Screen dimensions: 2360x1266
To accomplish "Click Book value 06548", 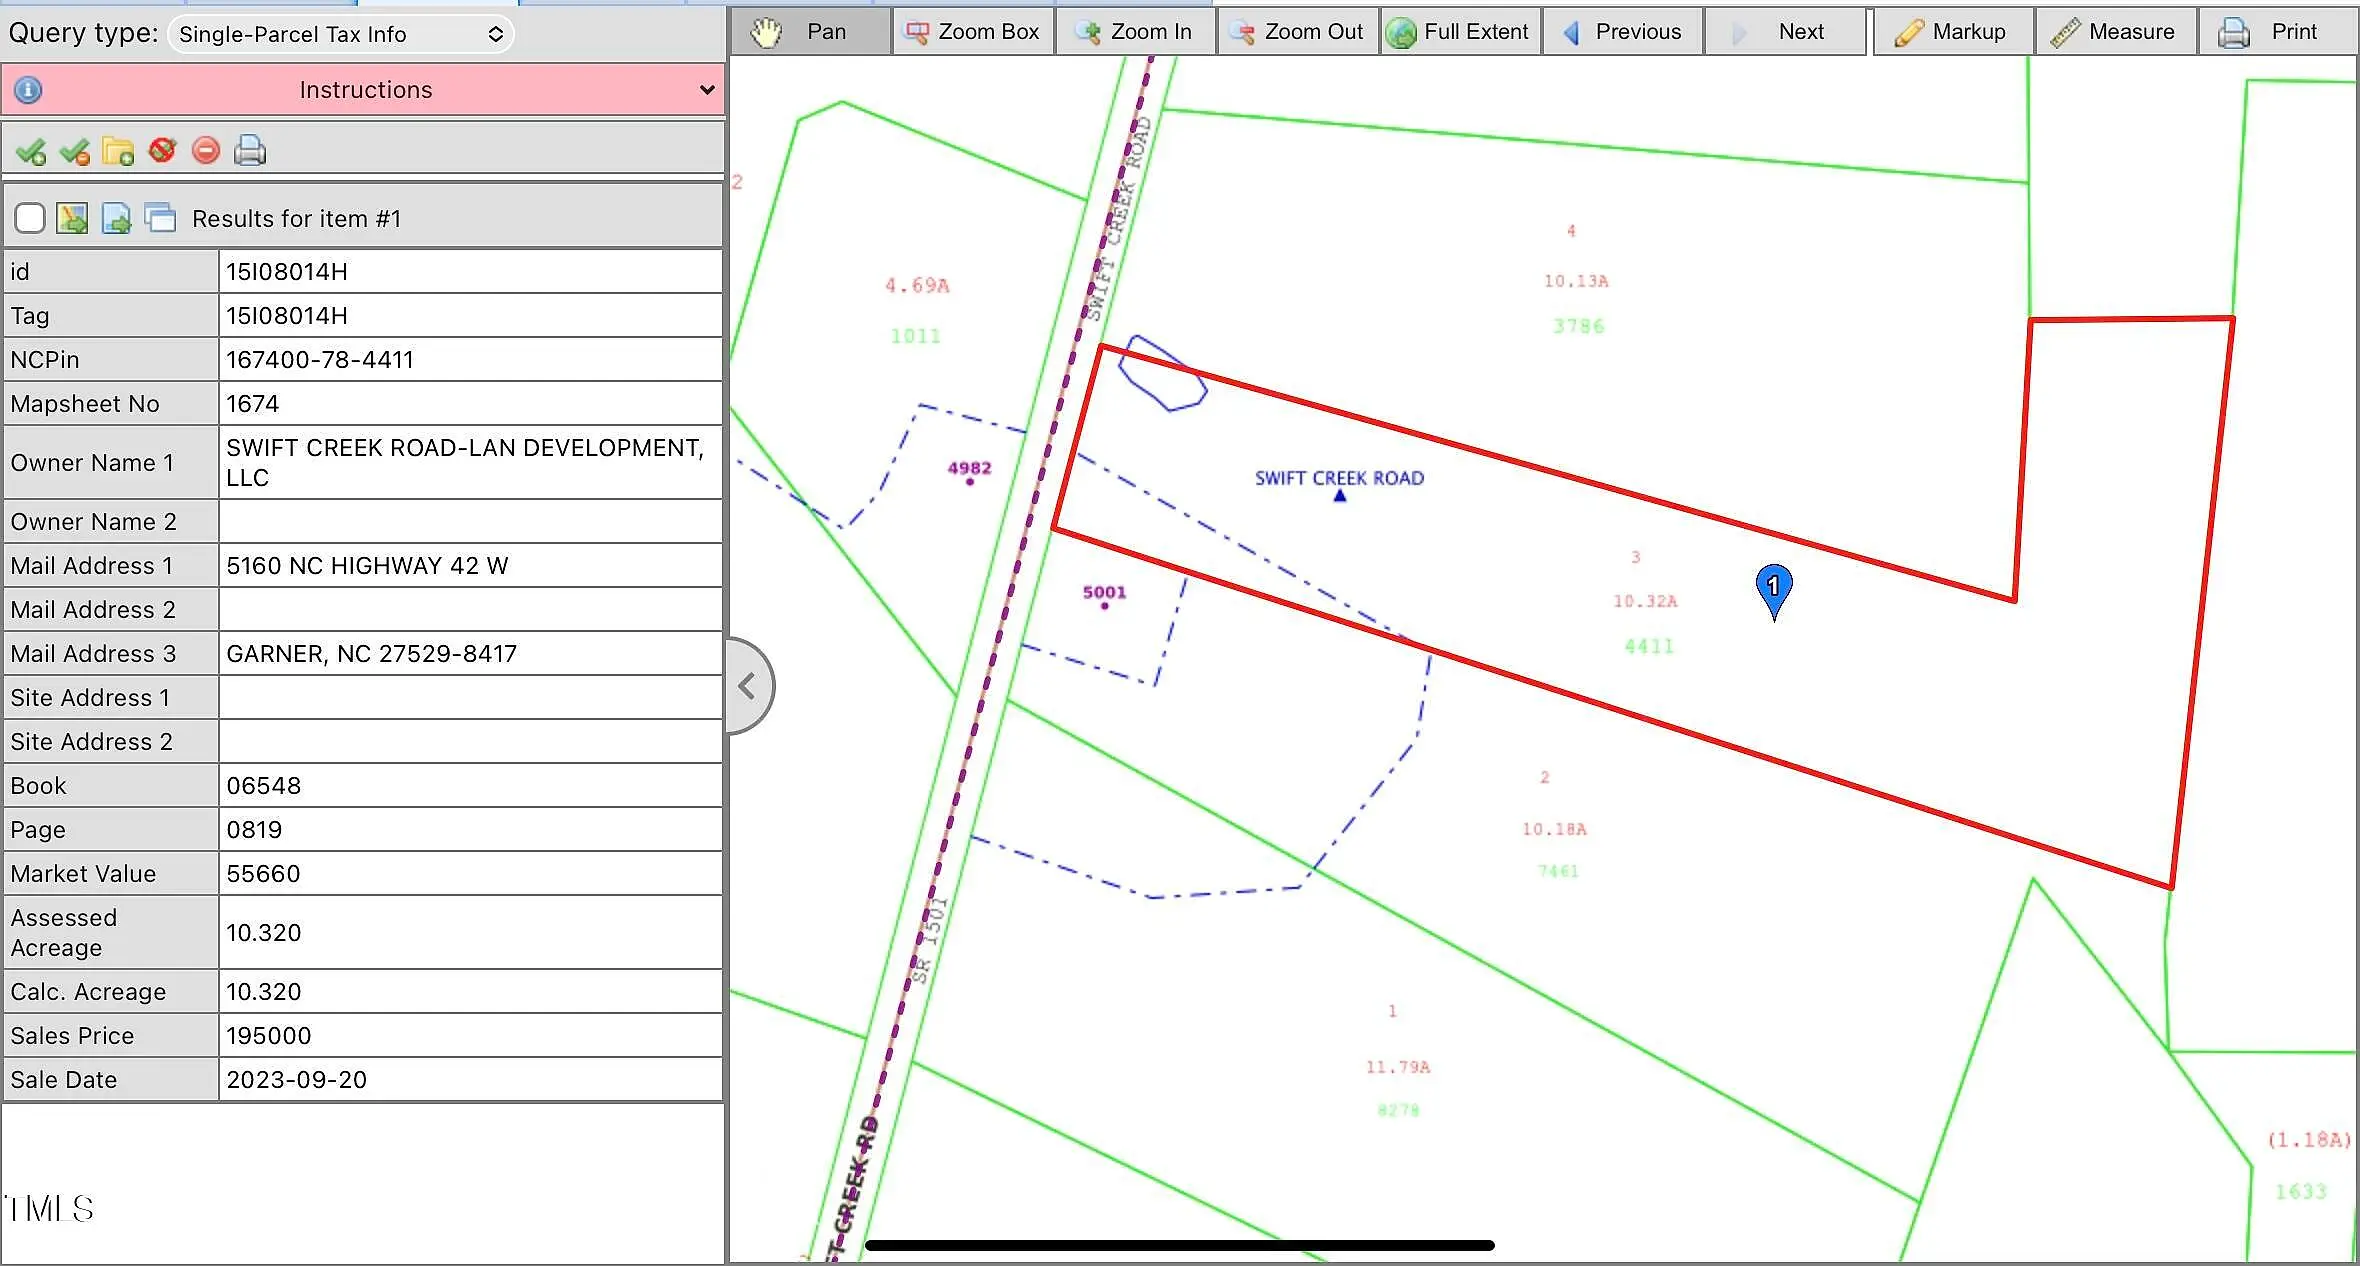I will (x=470, y=786).
